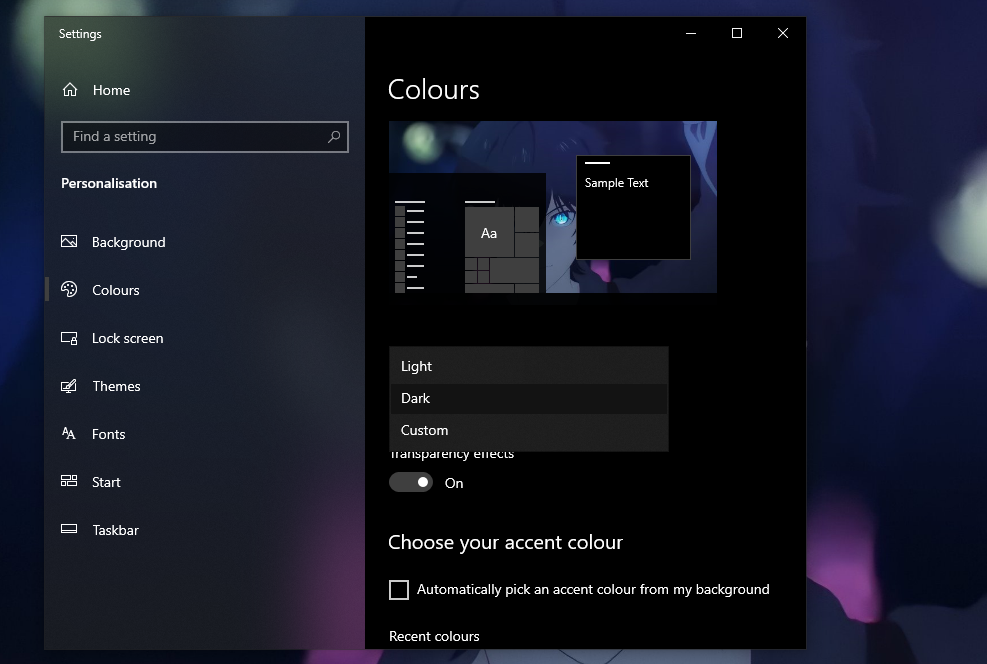Click the Sample Text preview window
Screen dimensions: 987x664
[633, 207]
